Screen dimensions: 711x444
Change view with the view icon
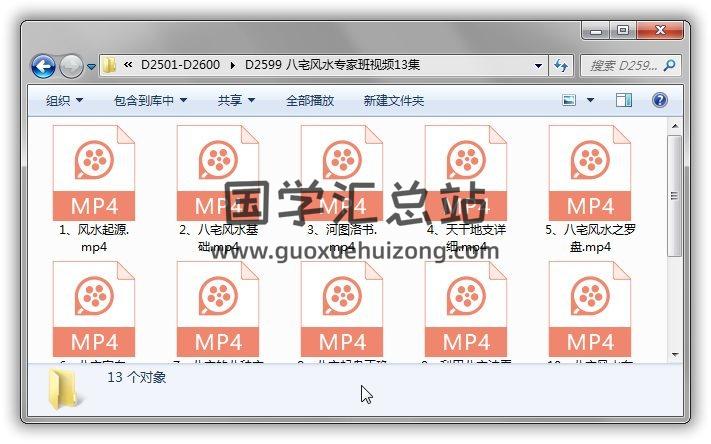[569, 100]
